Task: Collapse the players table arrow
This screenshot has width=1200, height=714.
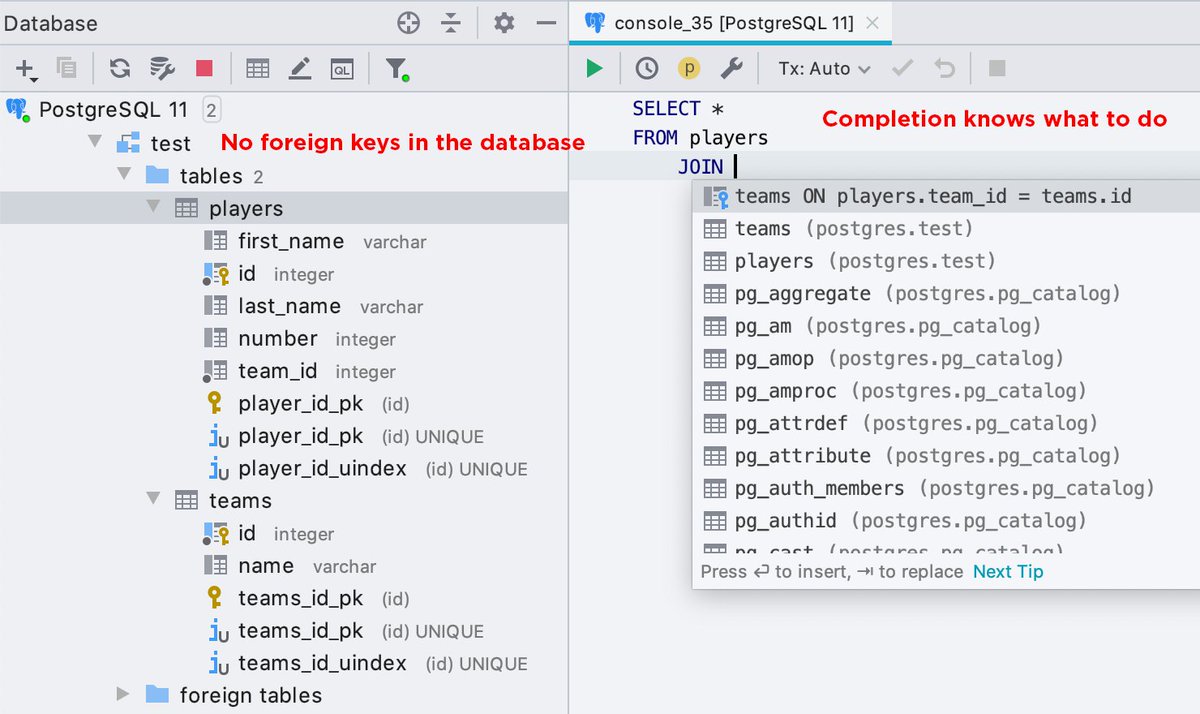Action: tap(154, 208)
